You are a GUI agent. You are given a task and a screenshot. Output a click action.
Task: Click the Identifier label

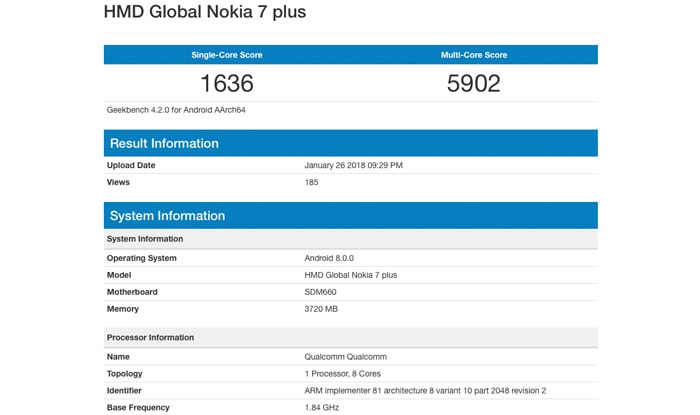pos(124,390)
